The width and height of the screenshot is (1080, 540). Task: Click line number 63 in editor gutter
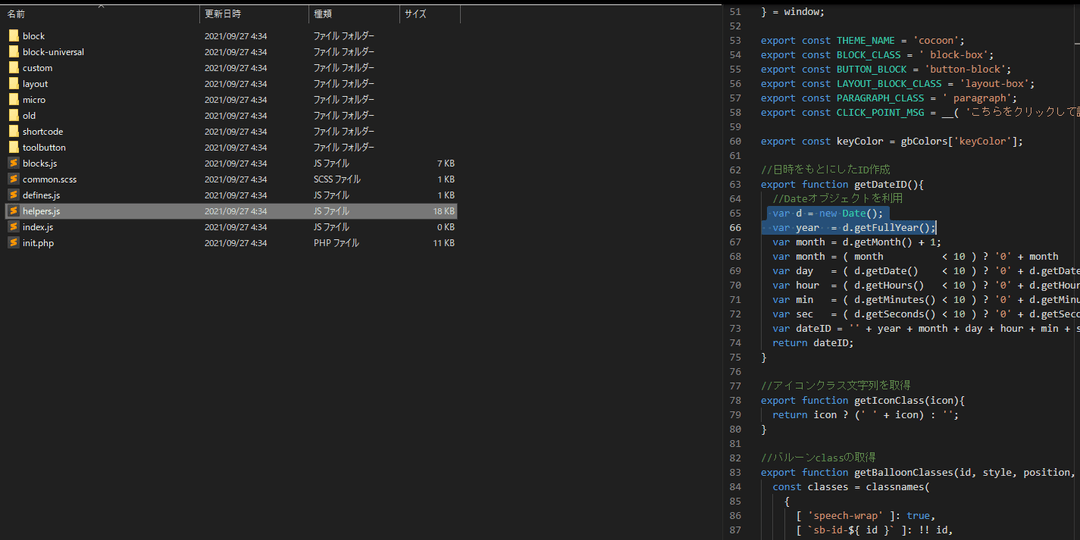735,185
